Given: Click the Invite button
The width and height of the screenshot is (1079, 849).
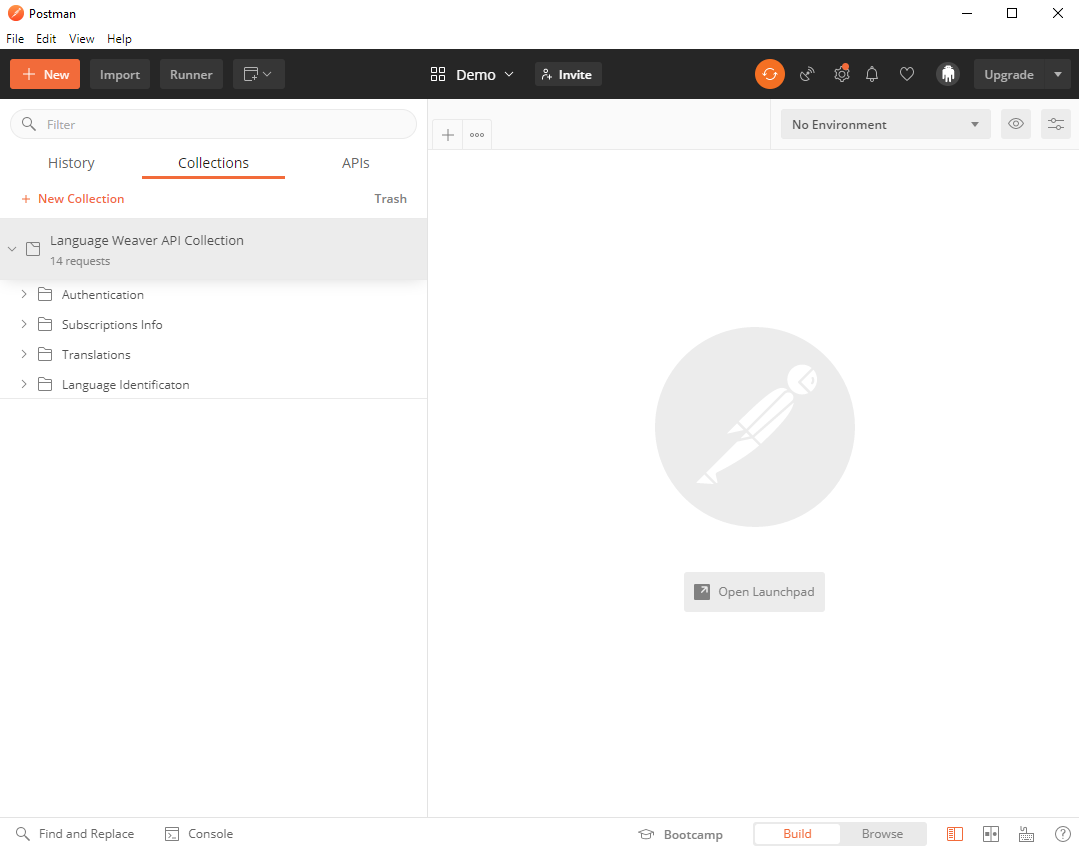Looking at the screenshot, I should (568, 74).
